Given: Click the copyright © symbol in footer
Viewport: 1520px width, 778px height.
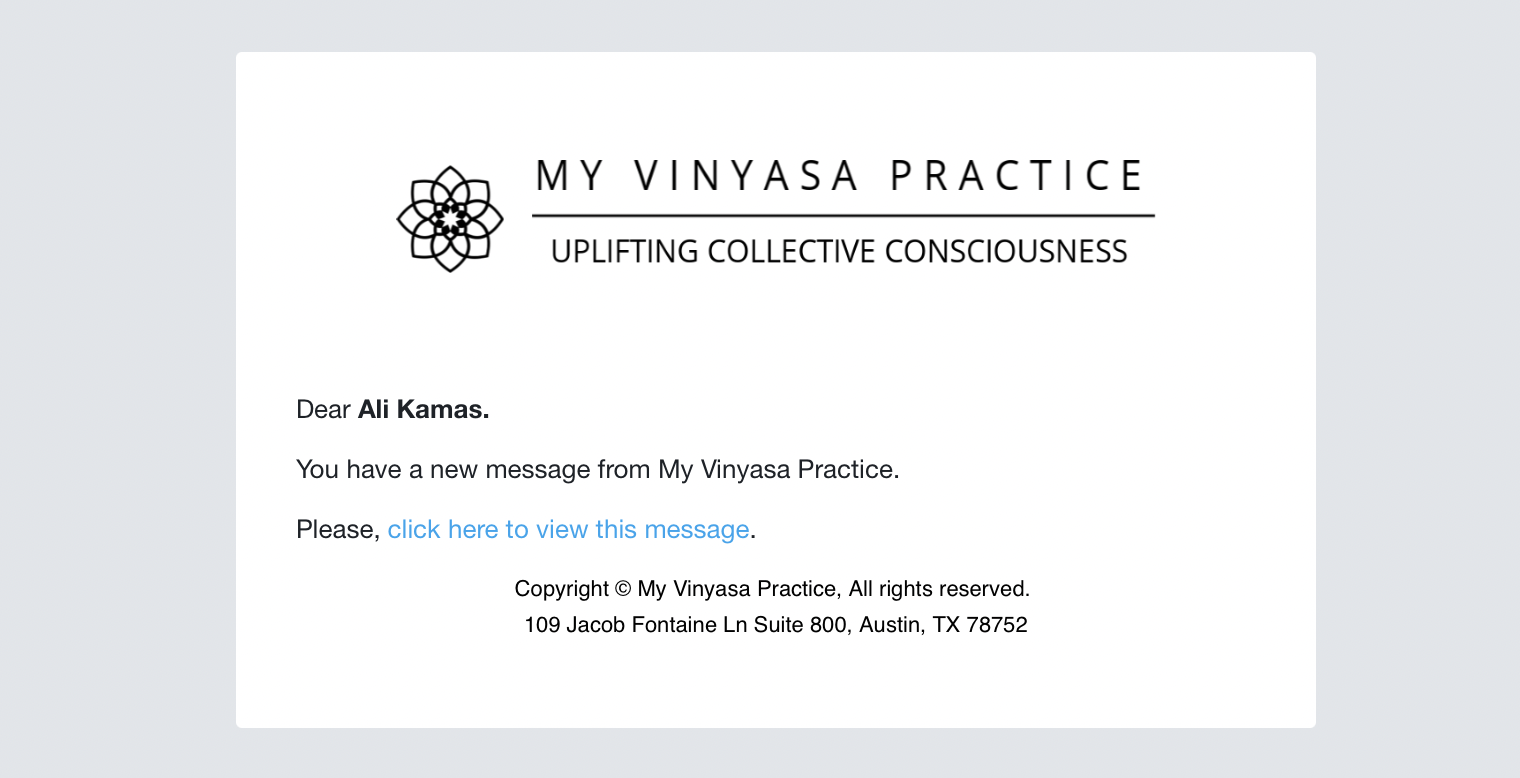Looking at the screenshot, I should pos(623,589).
